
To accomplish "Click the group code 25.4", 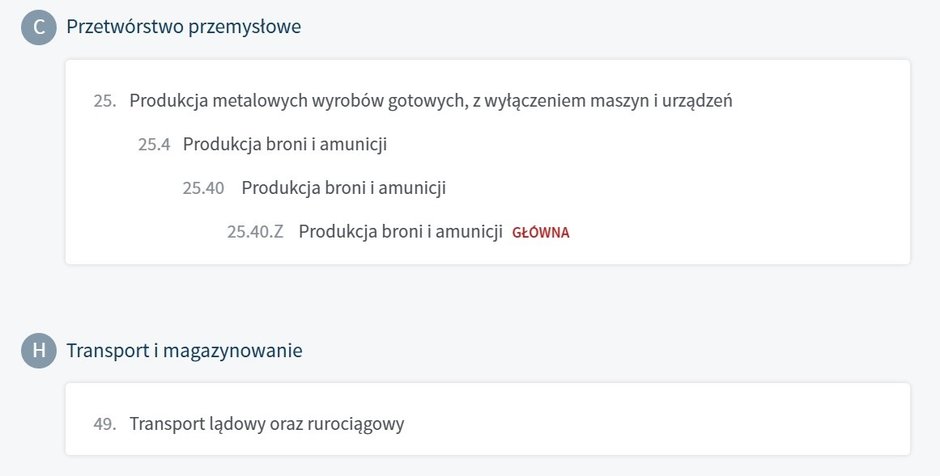I will click(x=154, y=145).
